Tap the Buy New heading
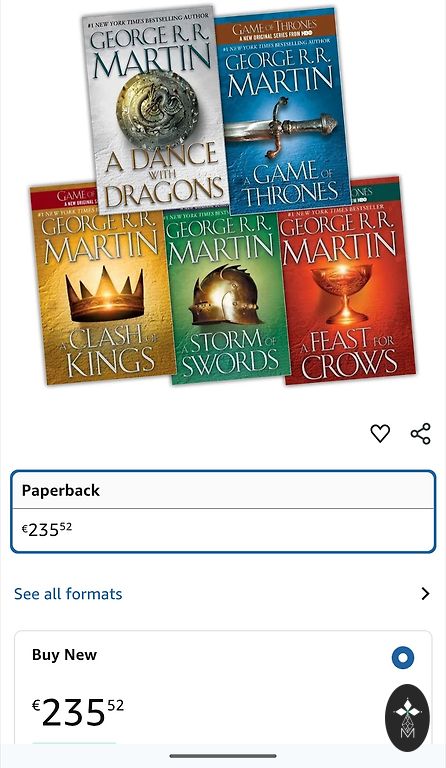The width and height of the screenshot is (446, 768). pyautogui.click(x=64, y=655)
